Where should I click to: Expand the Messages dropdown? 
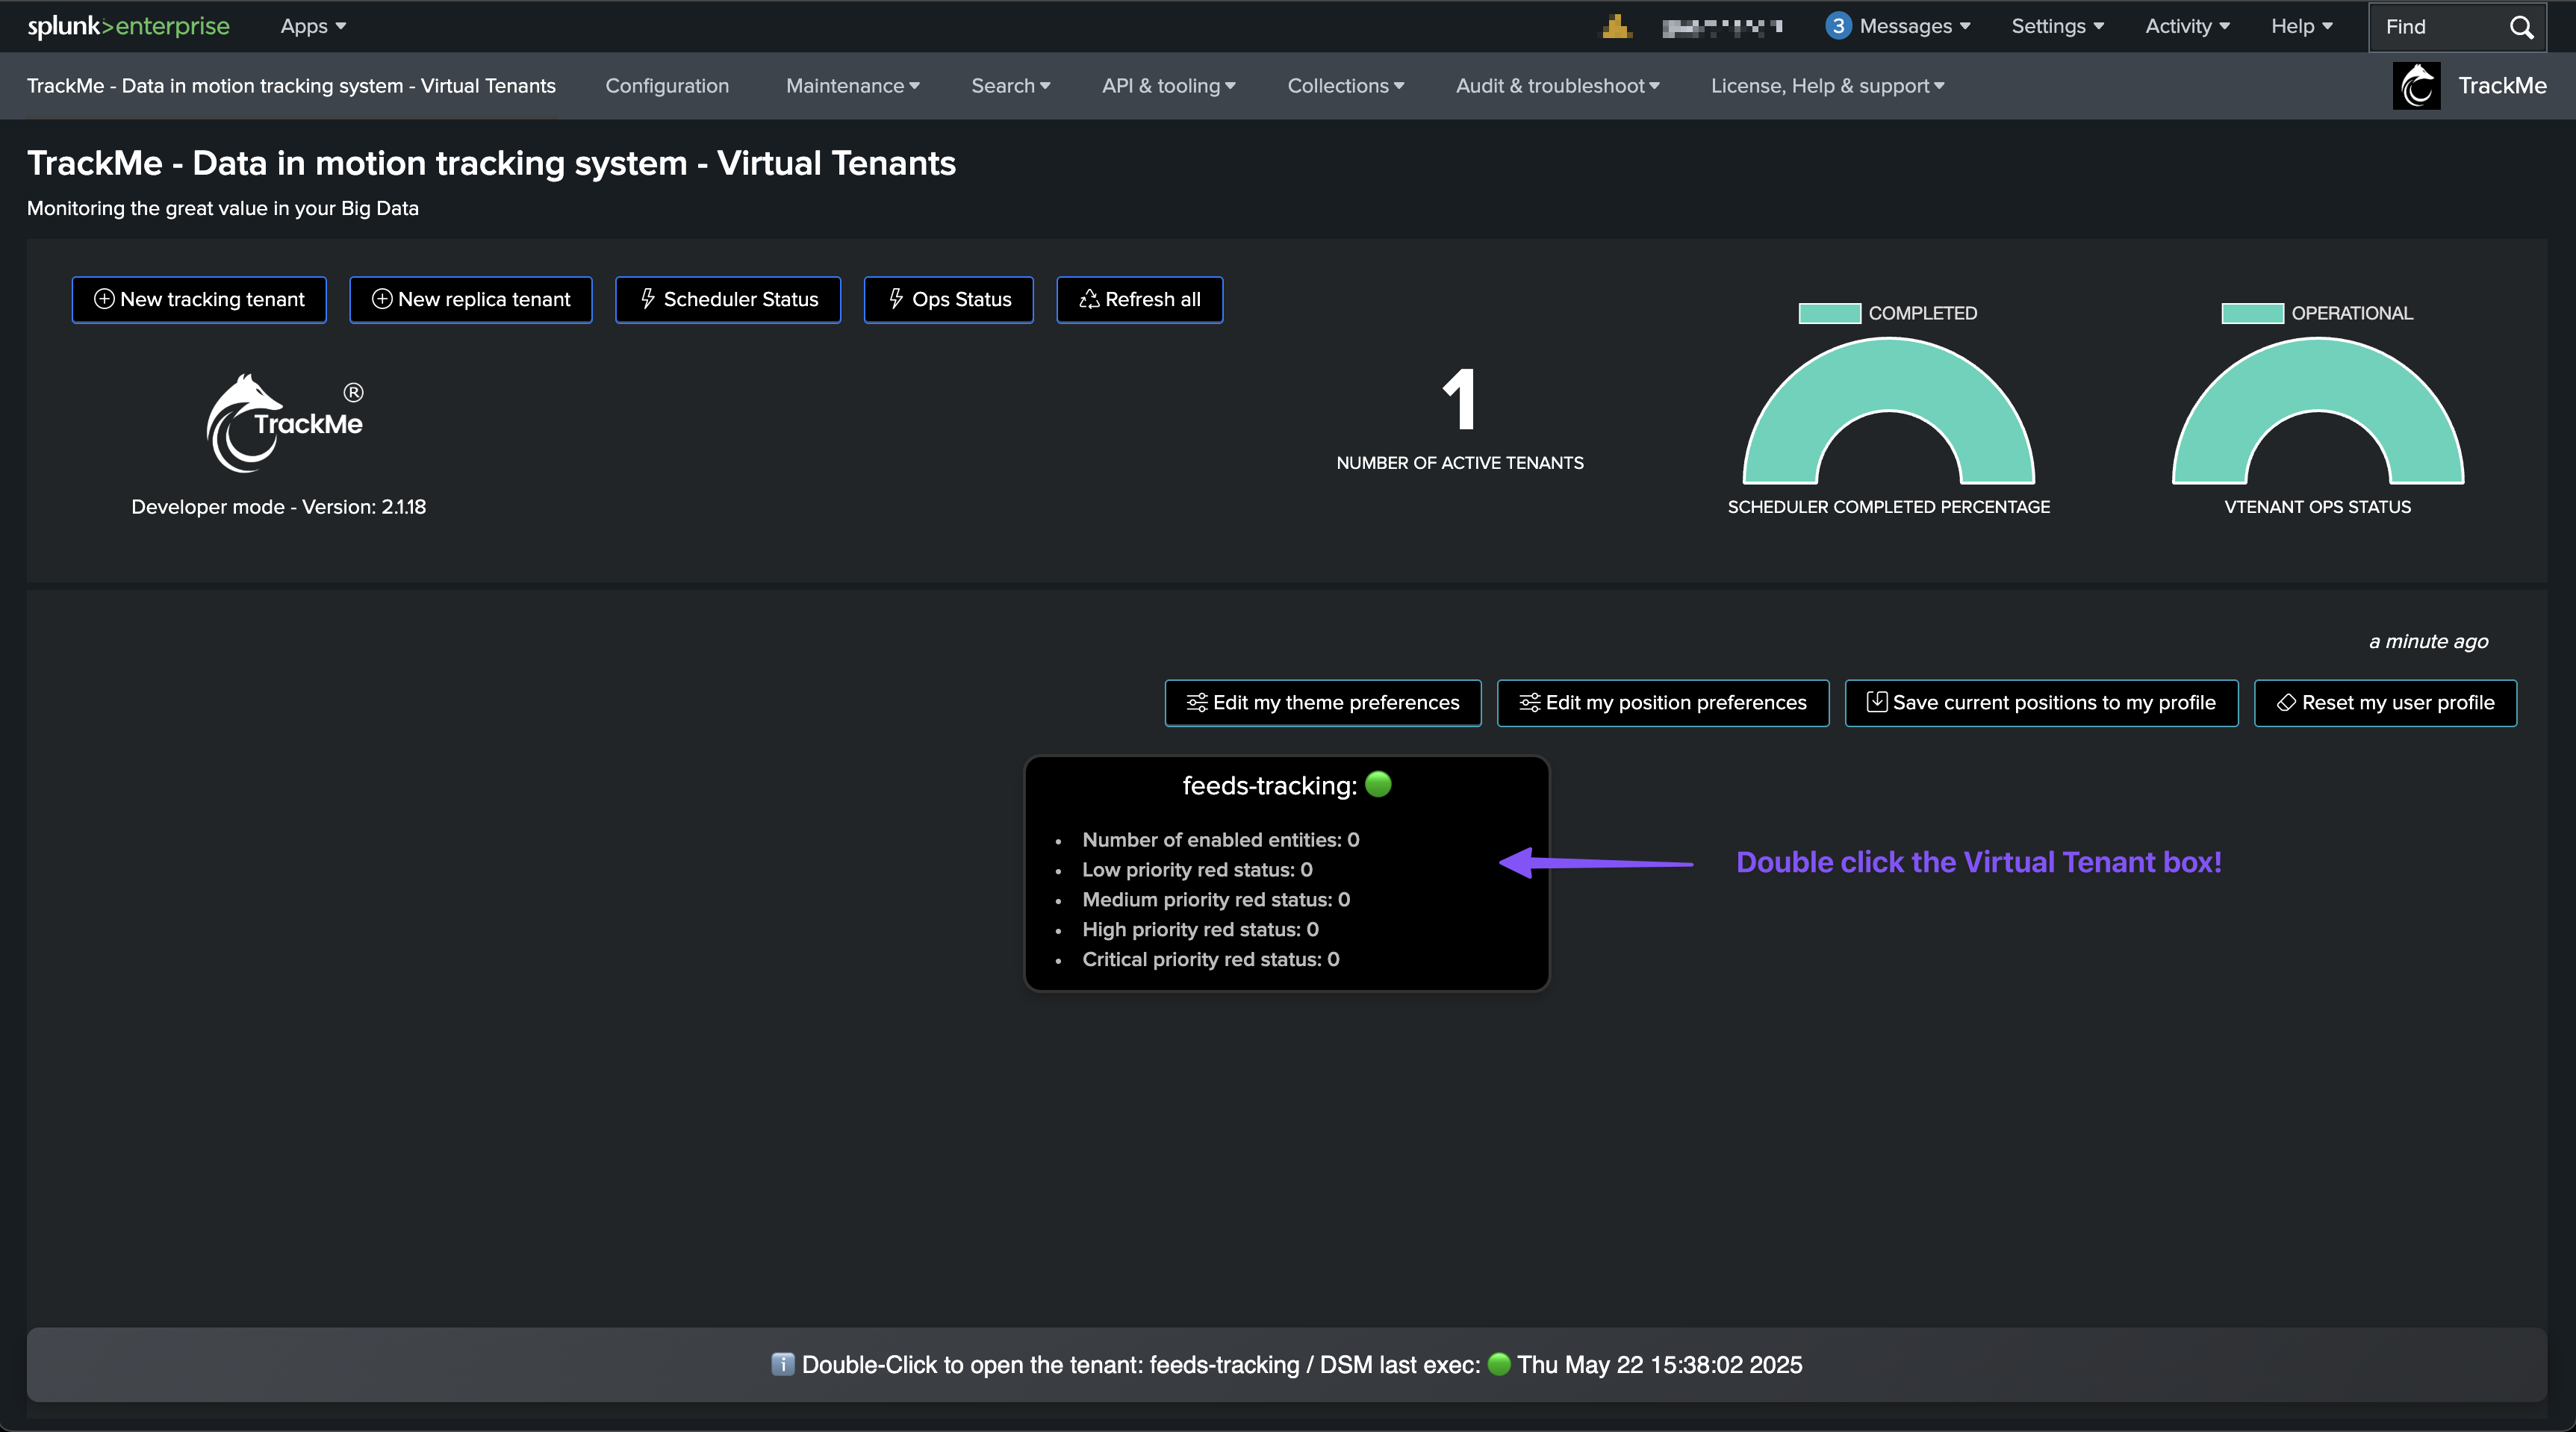(x=1914, y=26)
